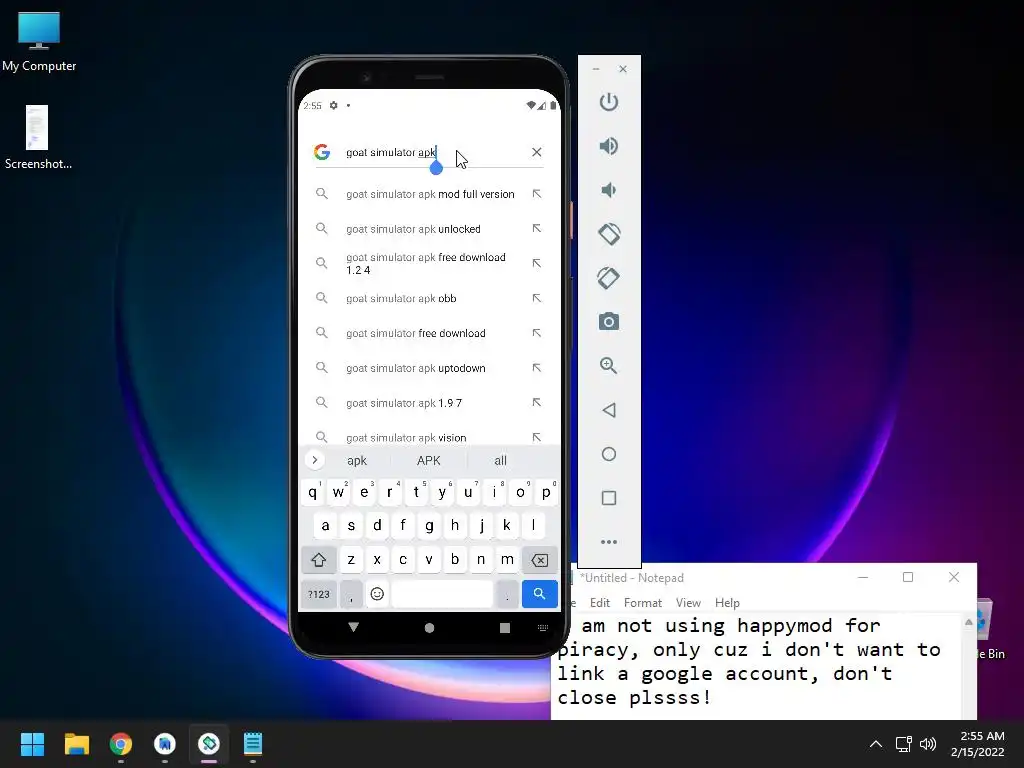
Task: Open Notepad View menu
Action: 688,603
